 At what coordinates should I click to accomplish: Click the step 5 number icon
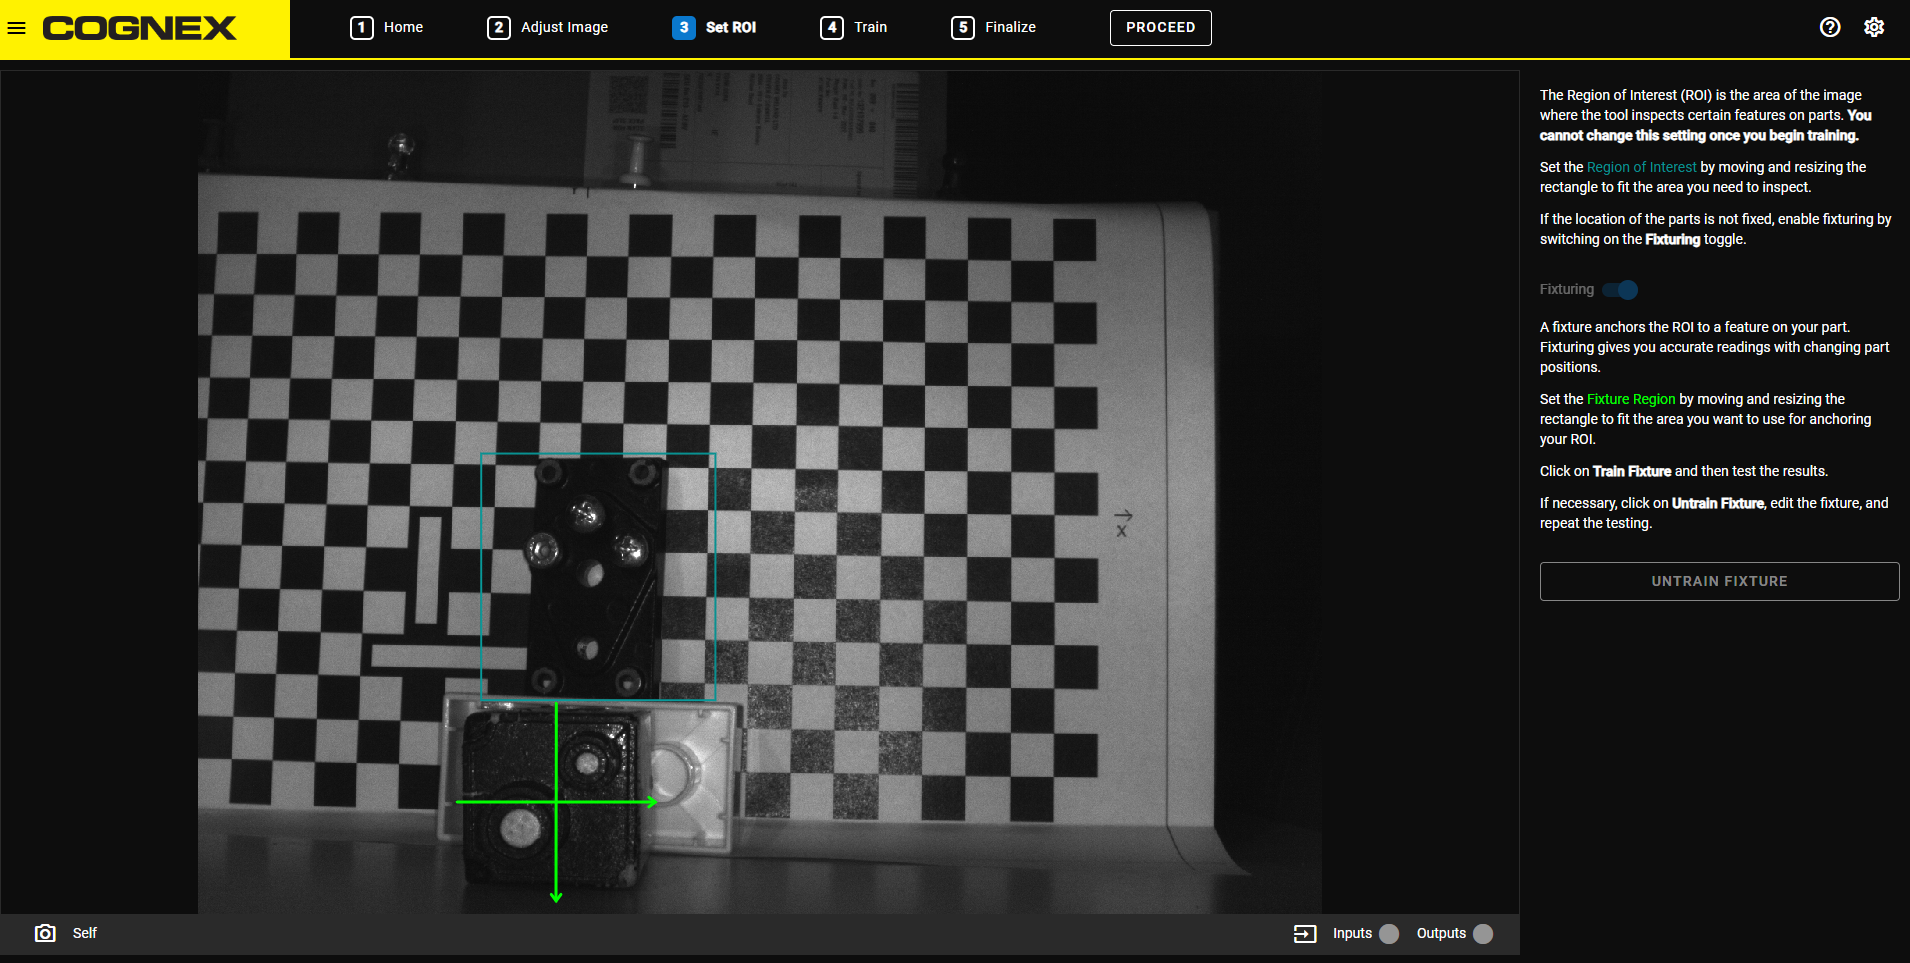coord(962,27)
